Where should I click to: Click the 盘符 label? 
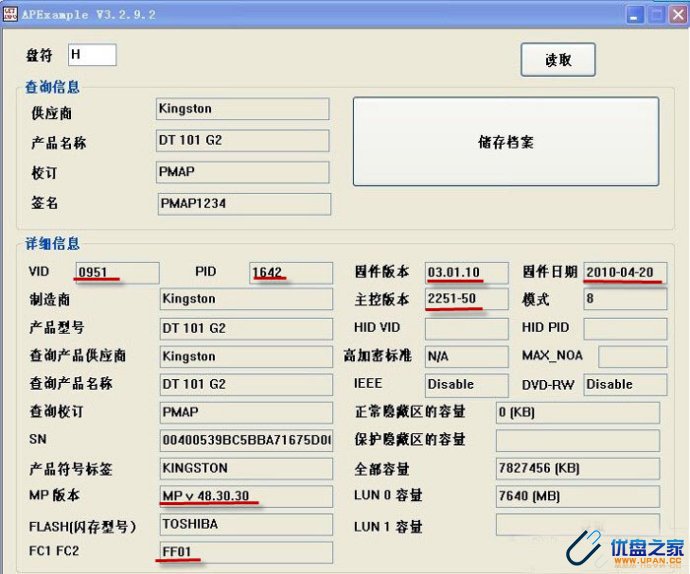click(x=39, y=55)
